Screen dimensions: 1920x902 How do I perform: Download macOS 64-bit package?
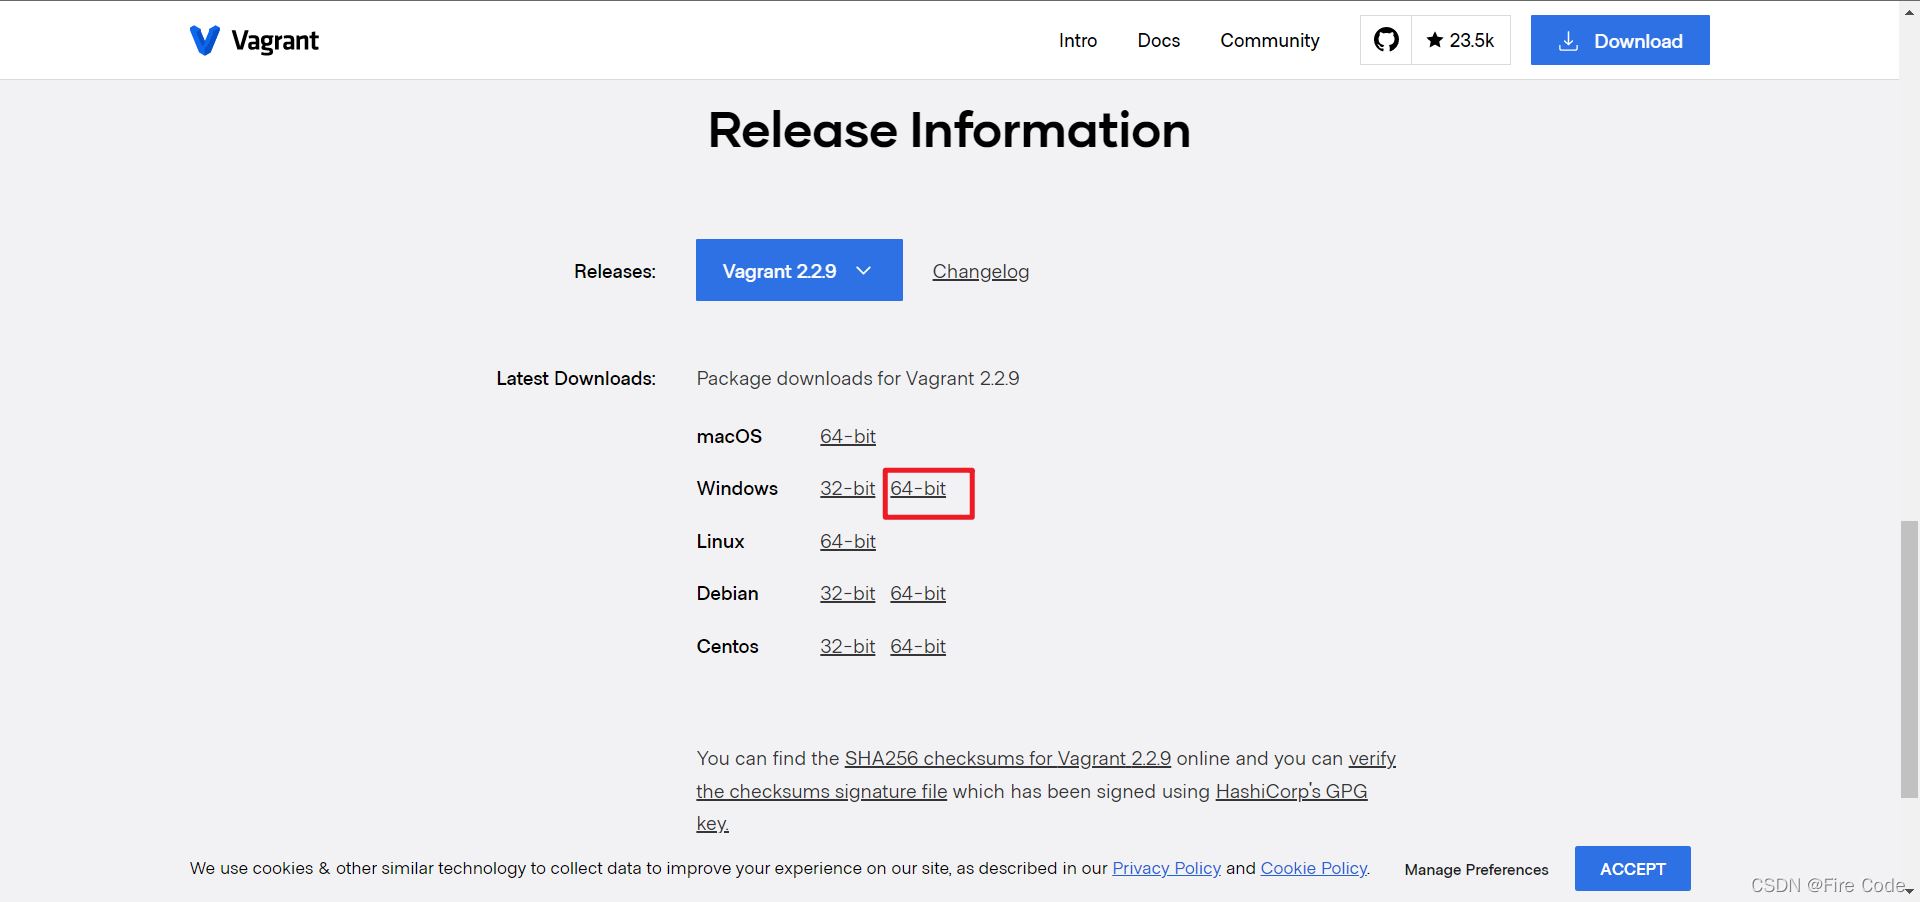click(x=847, y=437)
